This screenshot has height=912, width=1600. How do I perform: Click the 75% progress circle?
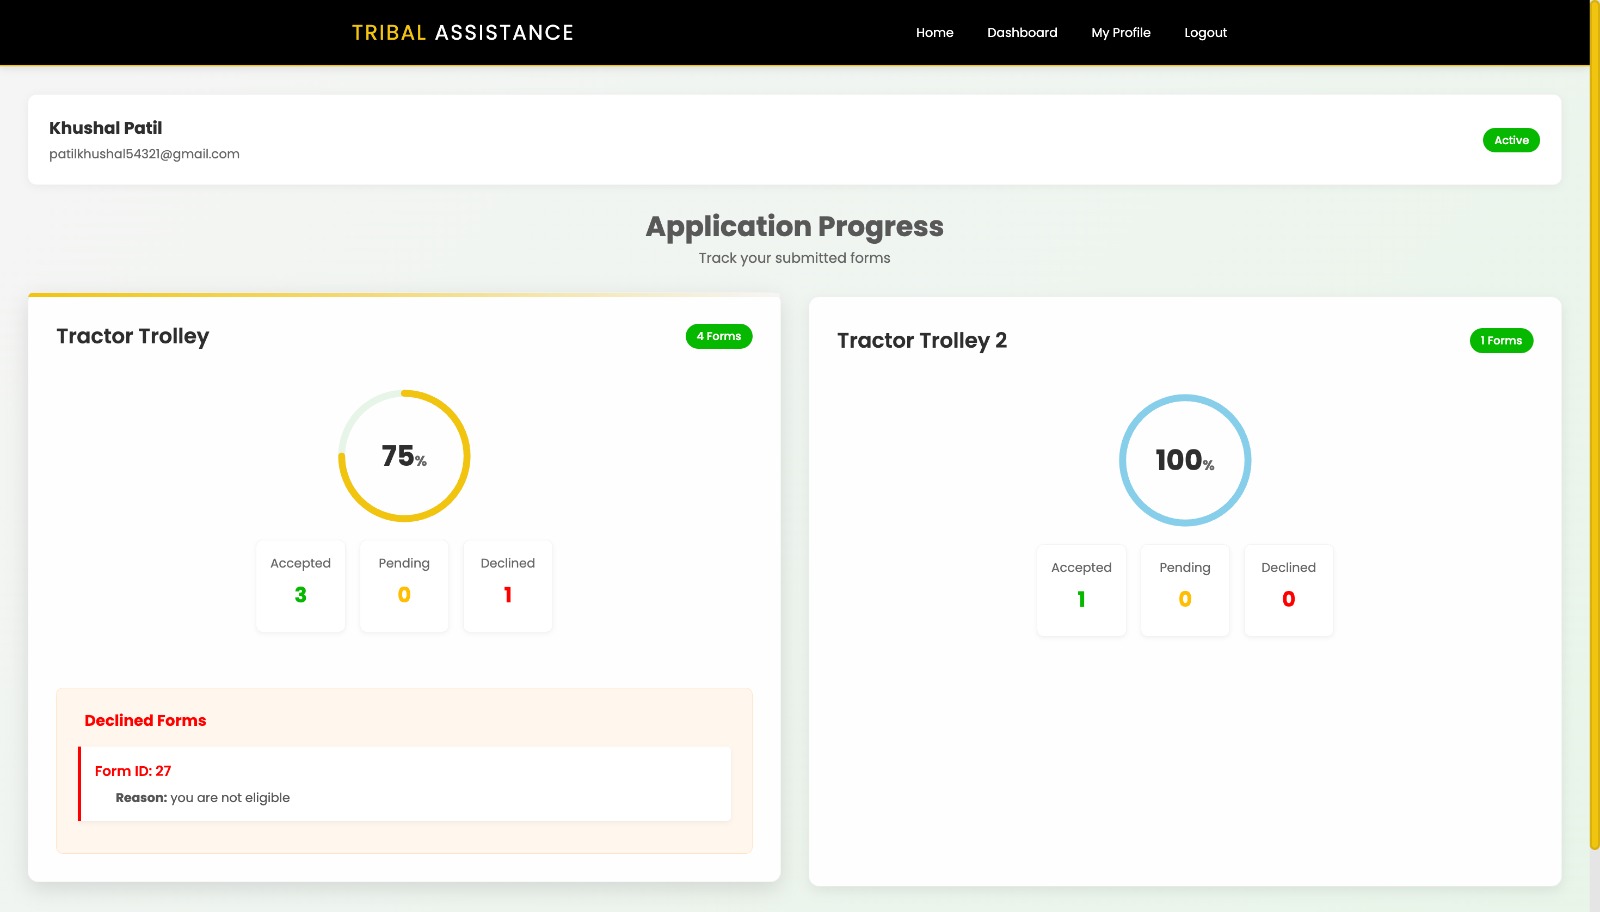tap(404, 456)
